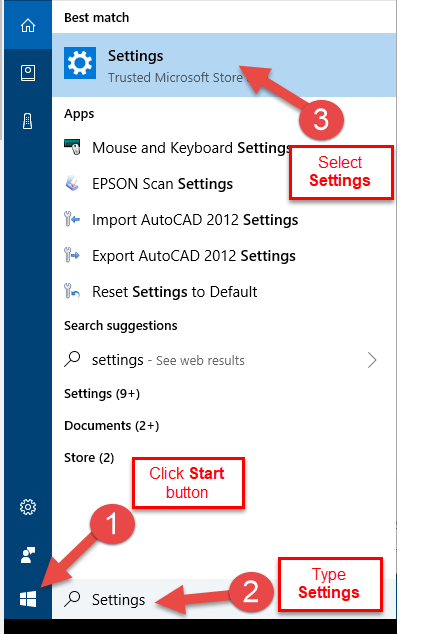Click the blue Settings gear app icon
430x634 pixels.
(80, 63)
